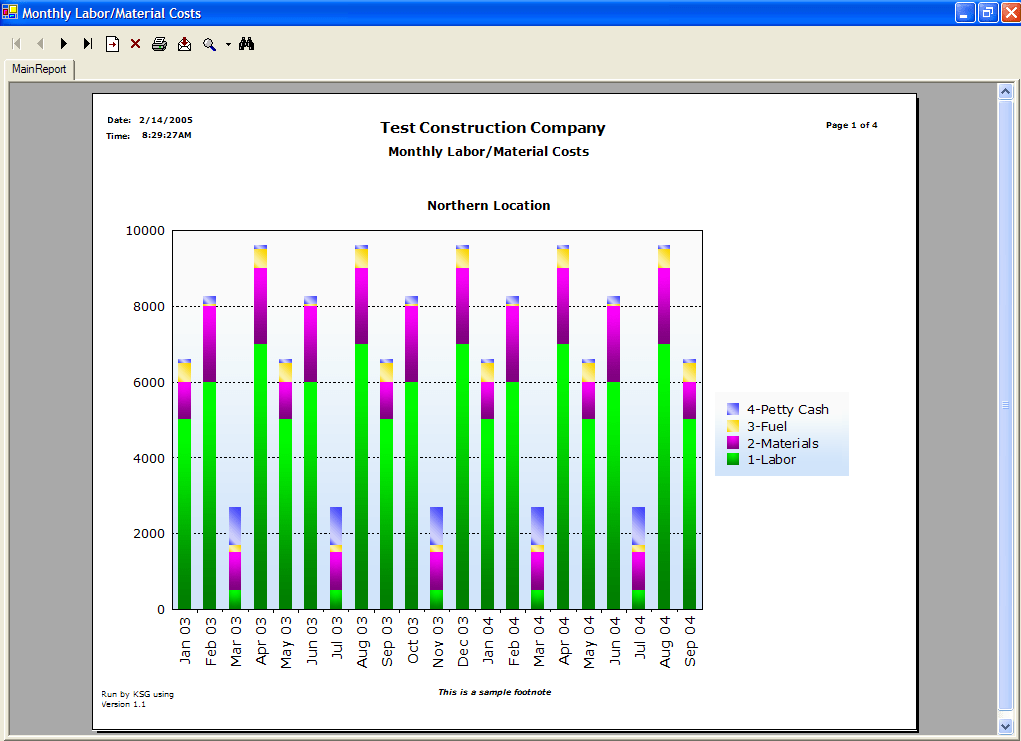Jump to the last page of the report

[x=87, y=43]
